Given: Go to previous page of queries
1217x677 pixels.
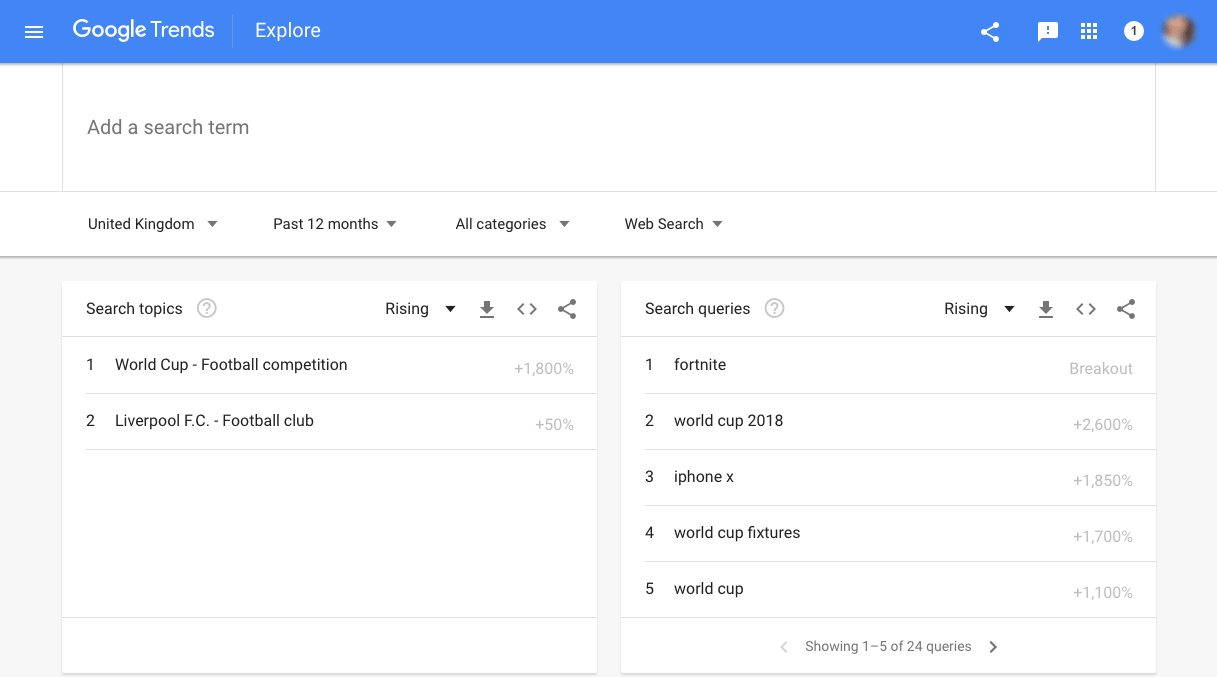Looking at the screenshot, I should point(784,647).
